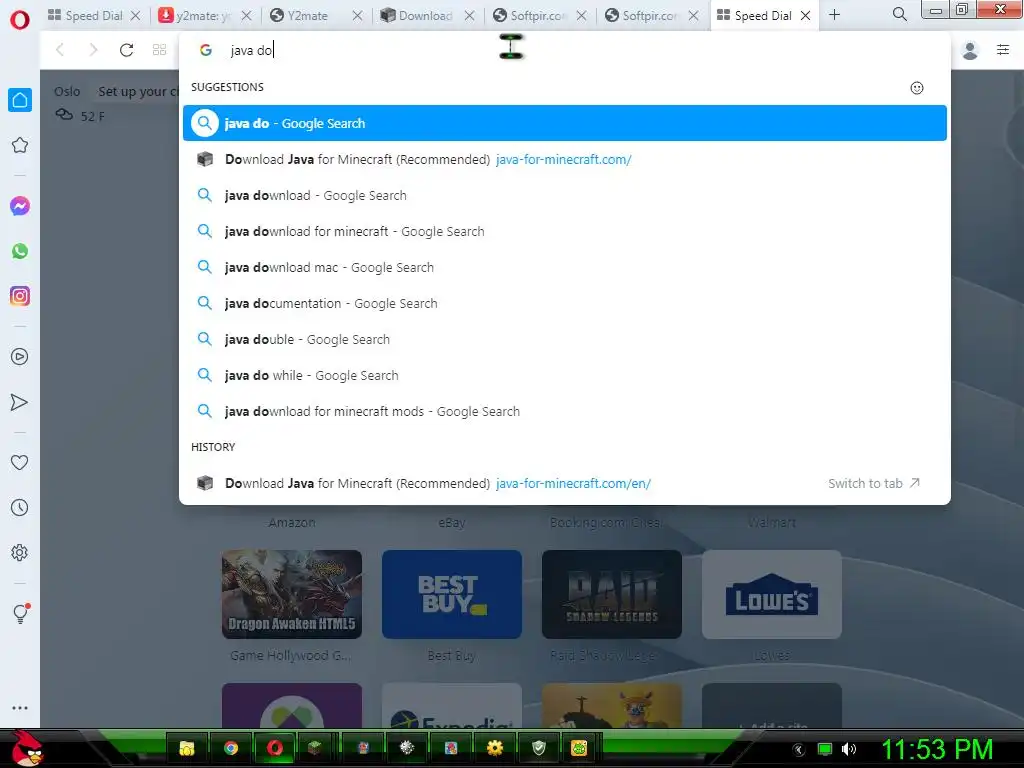1024x768 pixels.
Task: Open a new tab with plus button
Action: point(835,15)
